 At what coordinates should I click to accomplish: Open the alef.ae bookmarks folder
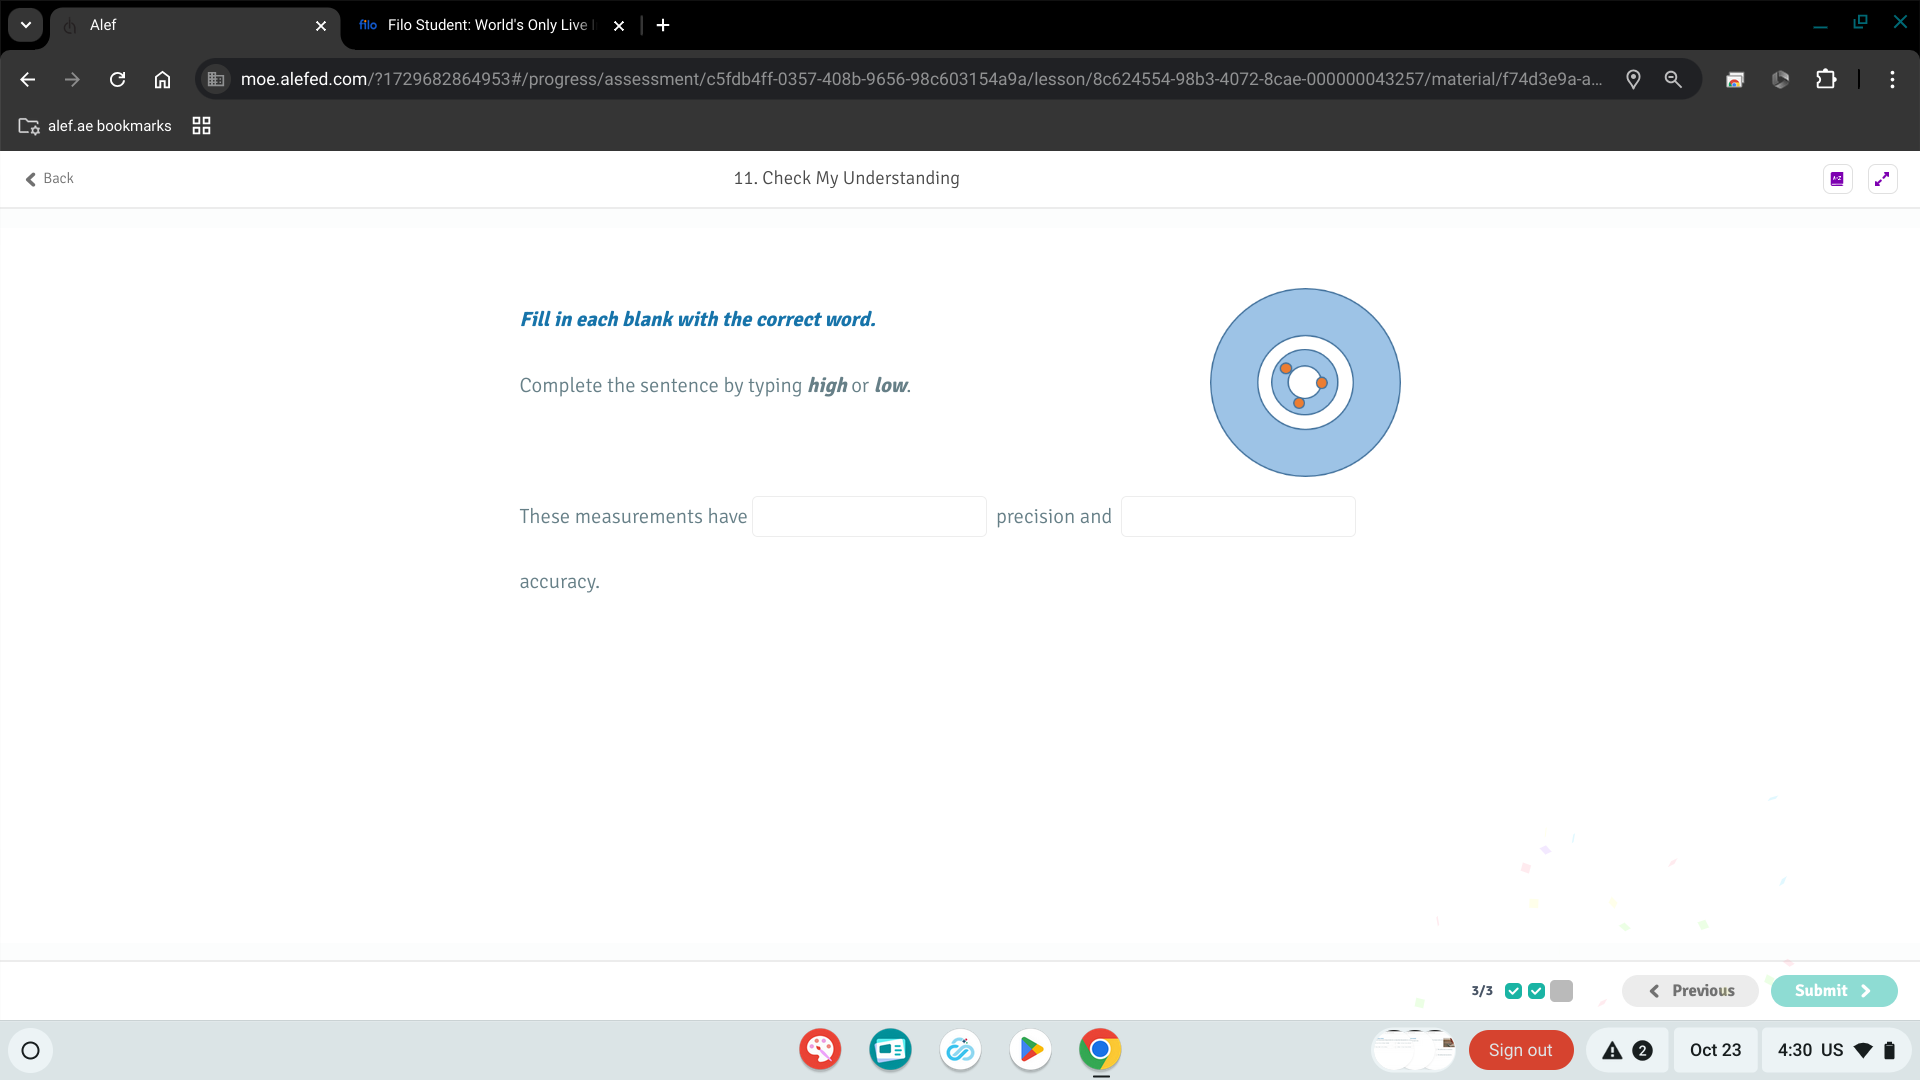96,126
